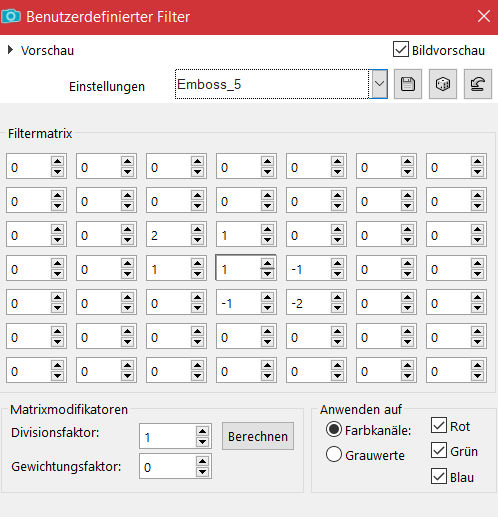Increase row four, fifth column -1 cell
The image size is (498, 517).
338,263
